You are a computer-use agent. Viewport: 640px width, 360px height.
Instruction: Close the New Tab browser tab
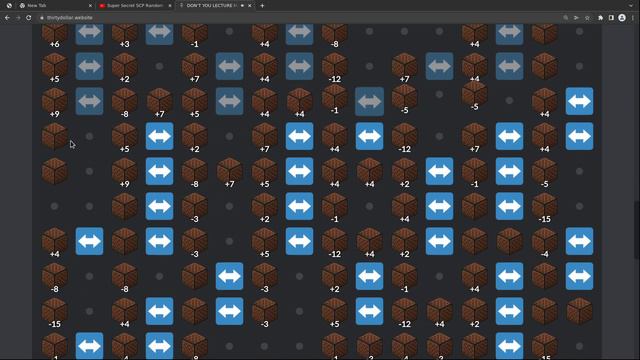(90, 6)
